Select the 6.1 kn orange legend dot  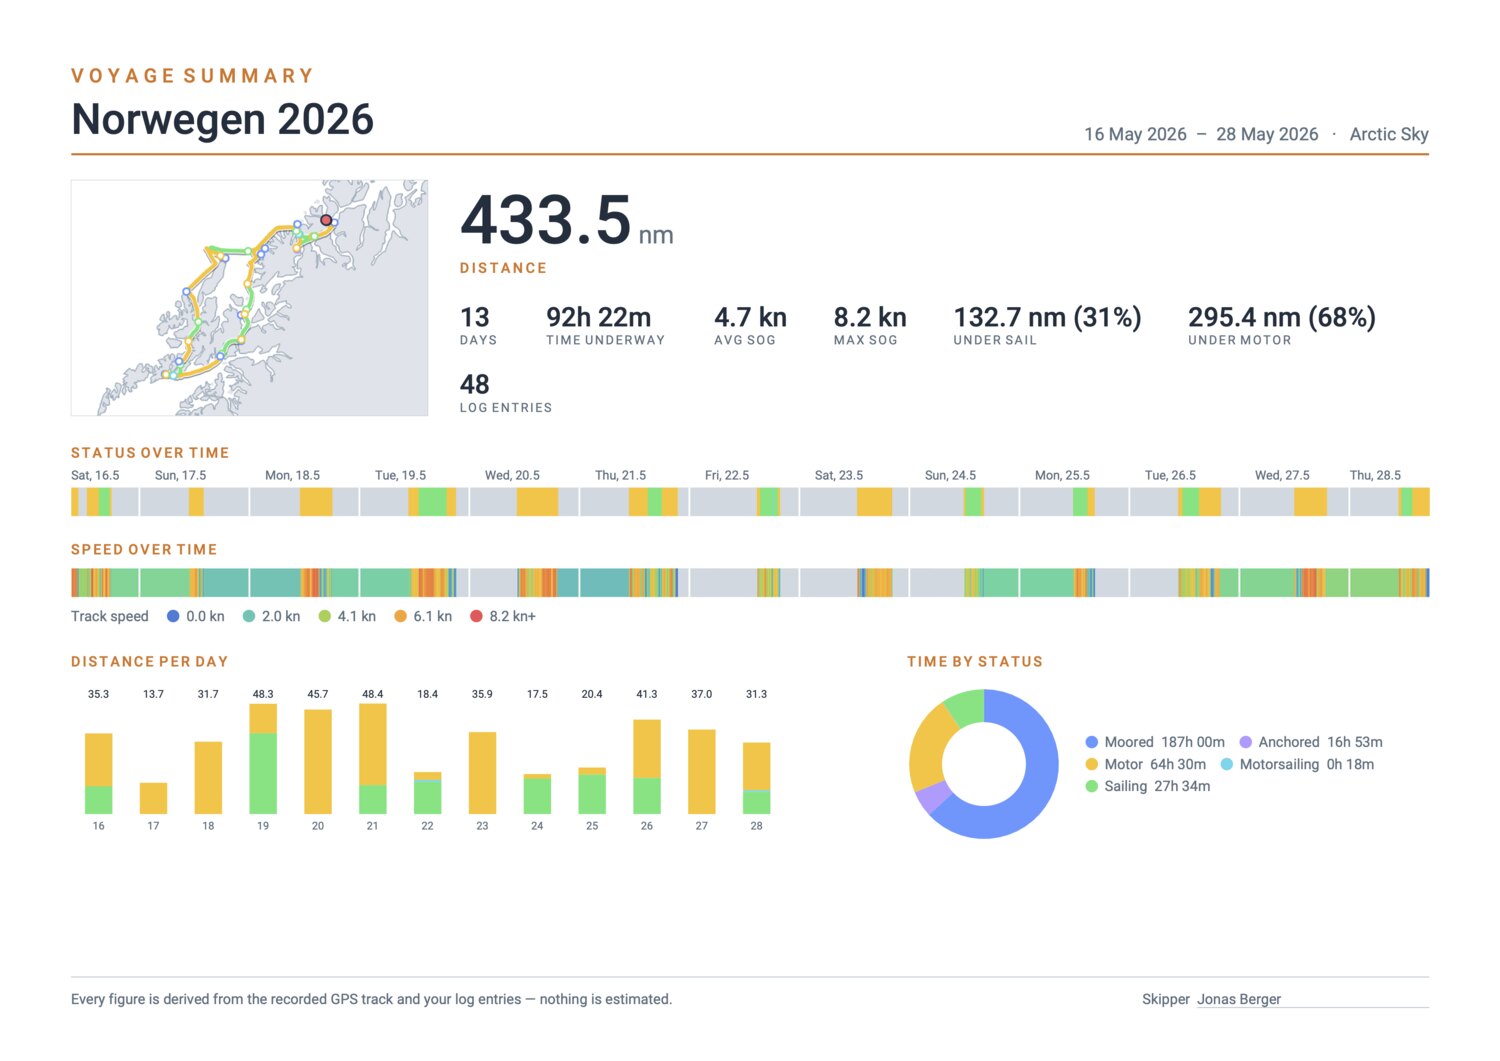pos(400,616)
